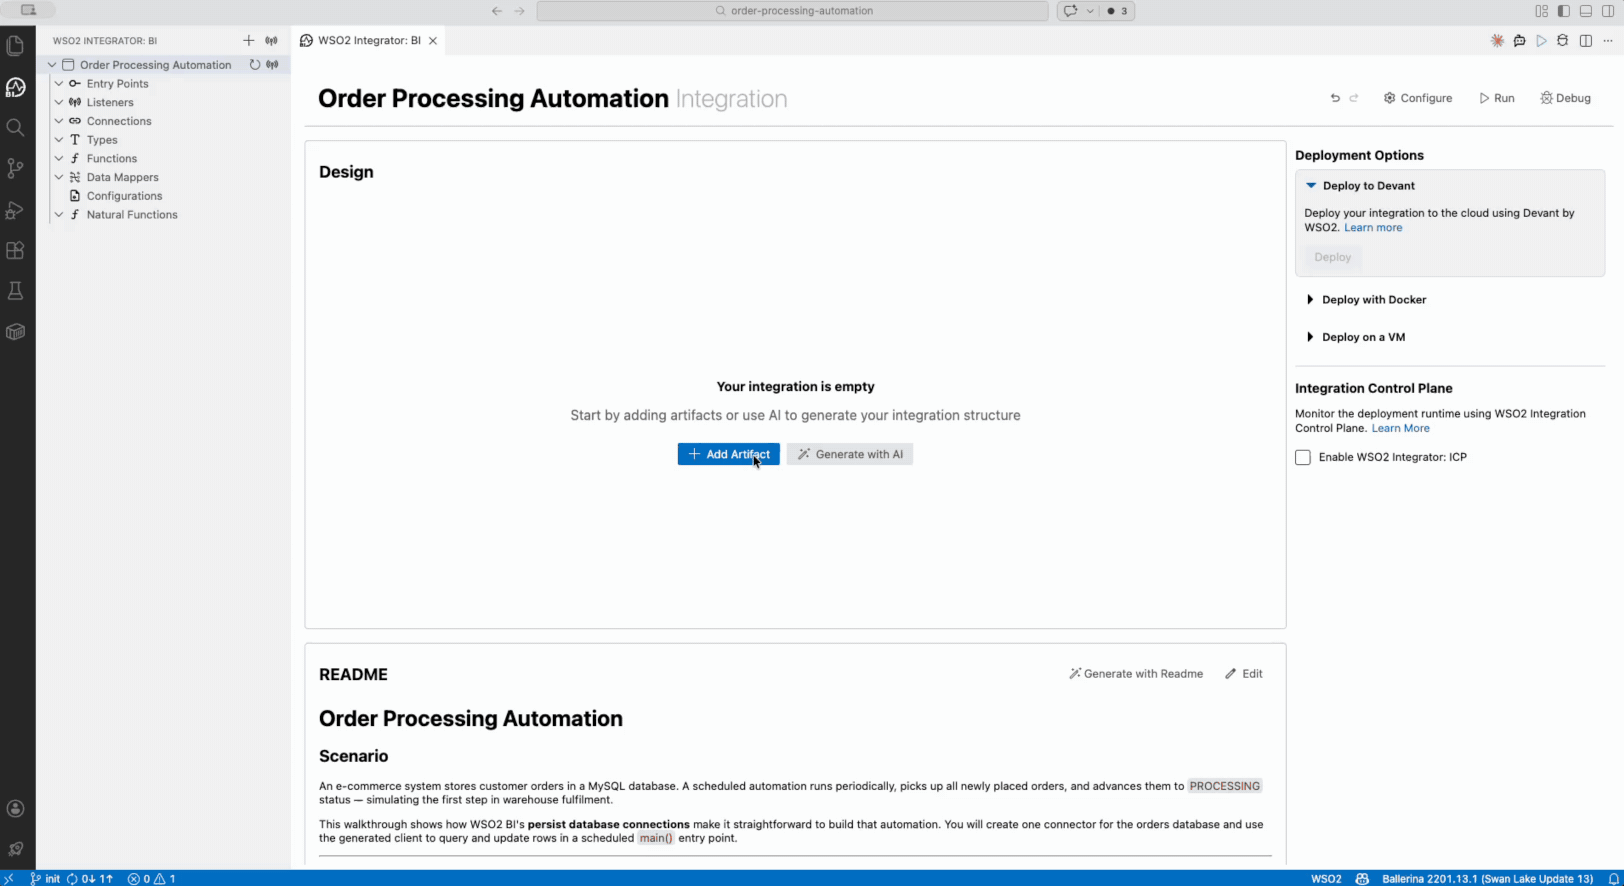Click the command center search box
Screen dimensions: 1624x886
pos(793,11)
